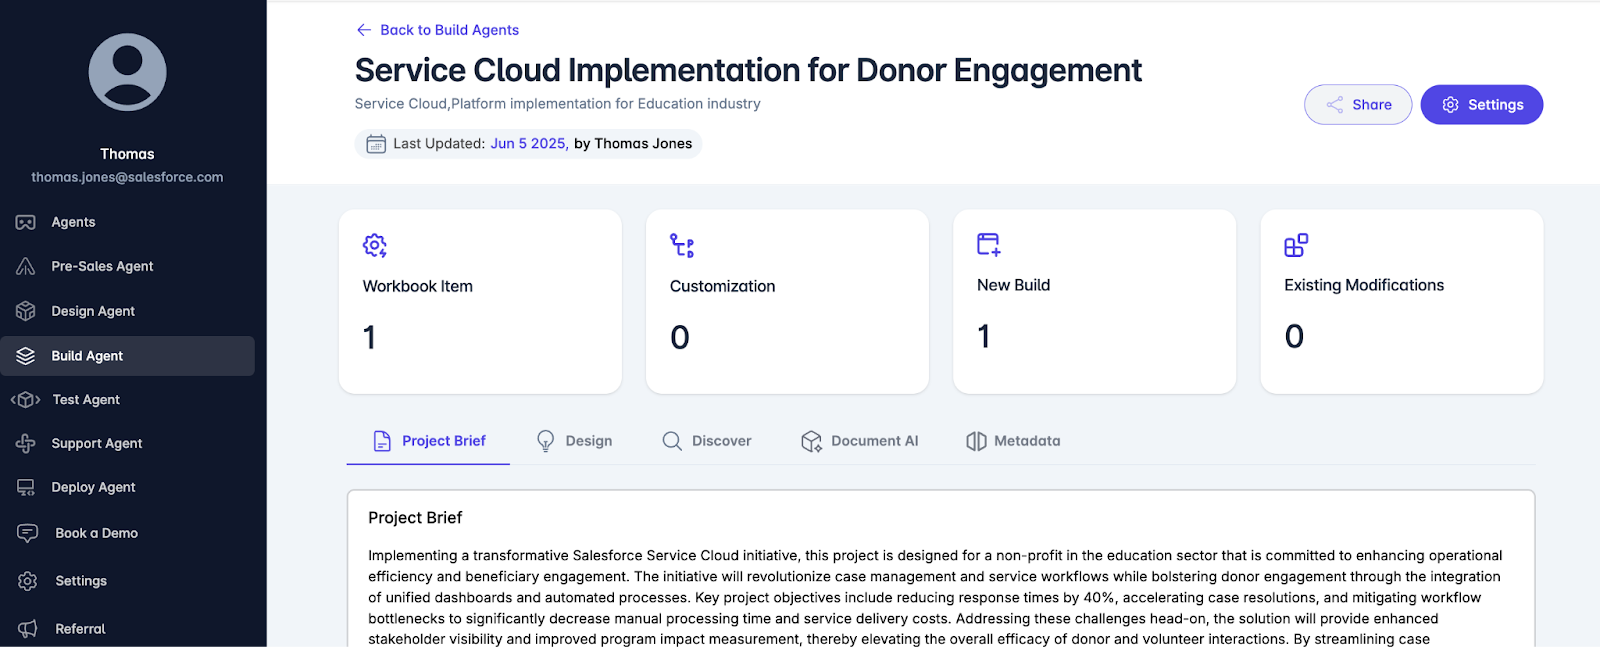The height and width of the screenshot is (647, 1600).
Task: Select the Customization card
Action: point(787,301)
